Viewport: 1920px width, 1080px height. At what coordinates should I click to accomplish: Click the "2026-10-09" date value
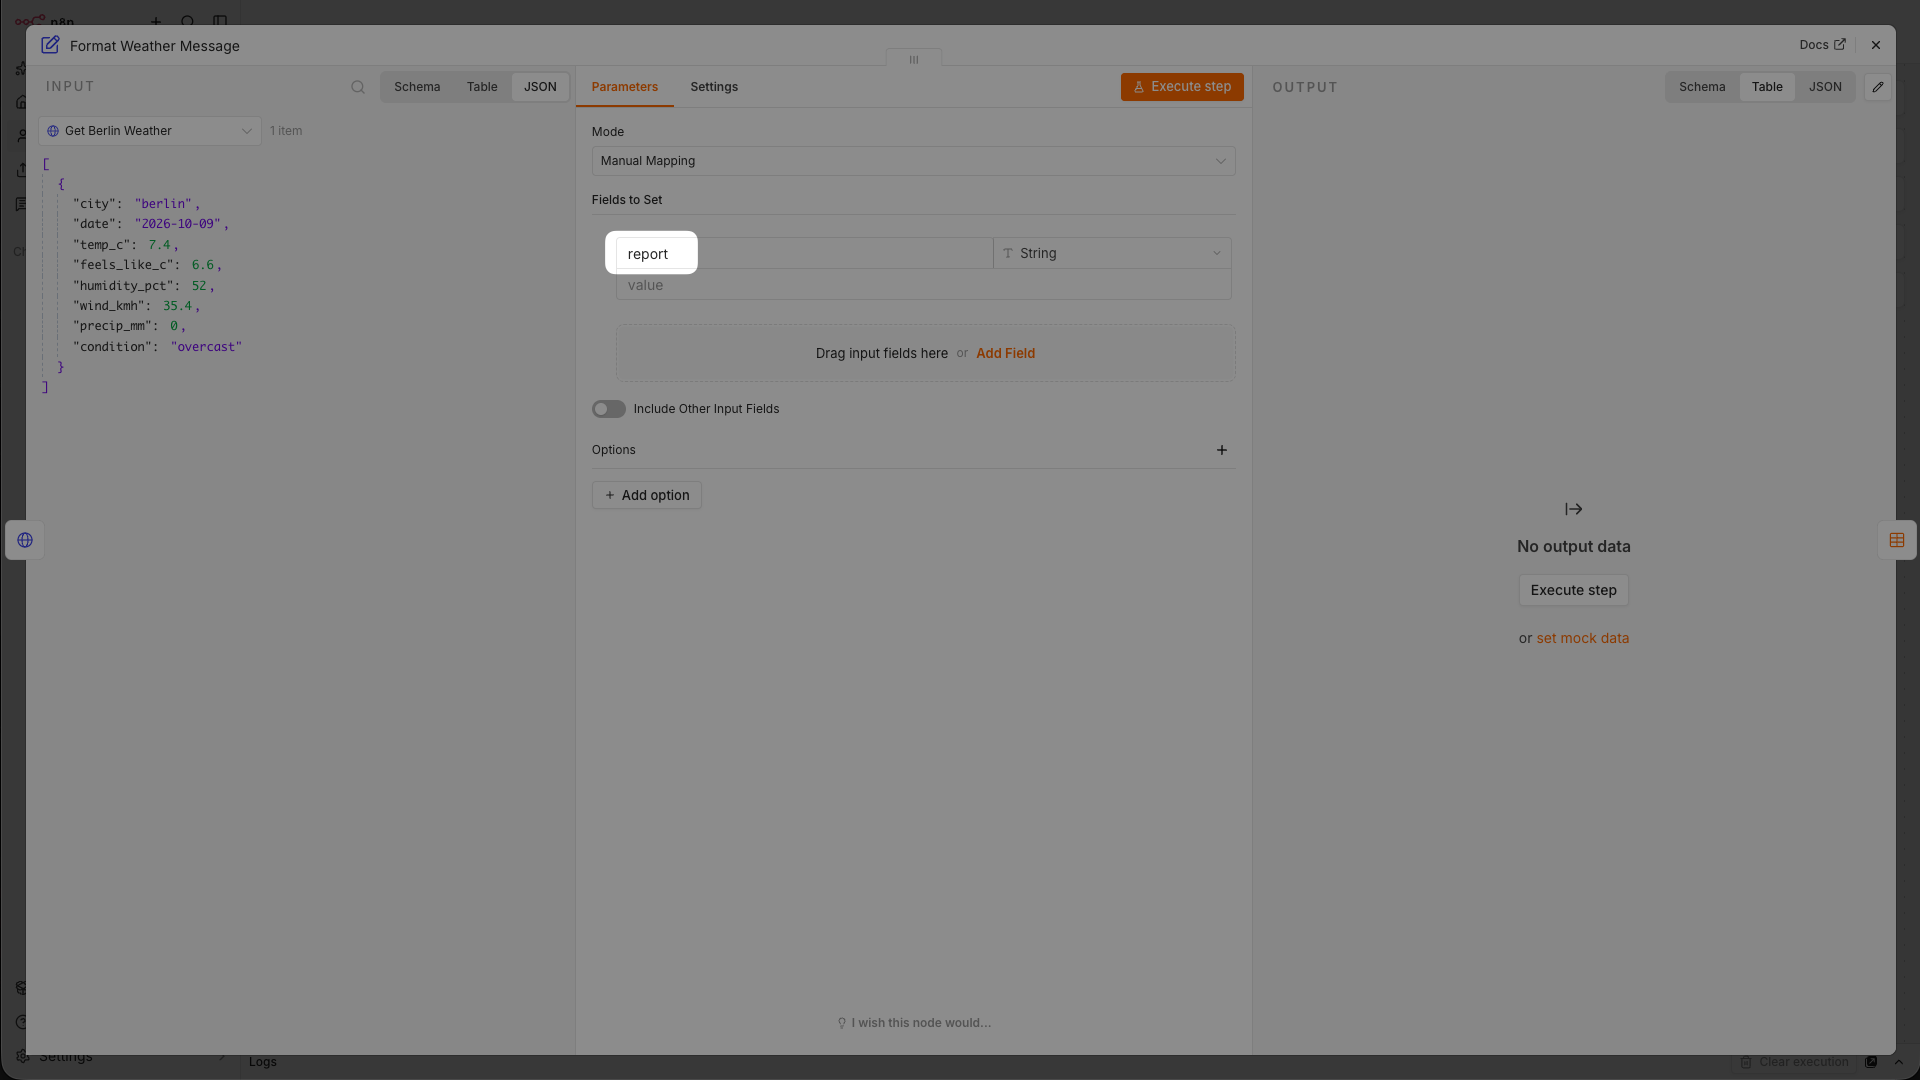coord(178,224)
